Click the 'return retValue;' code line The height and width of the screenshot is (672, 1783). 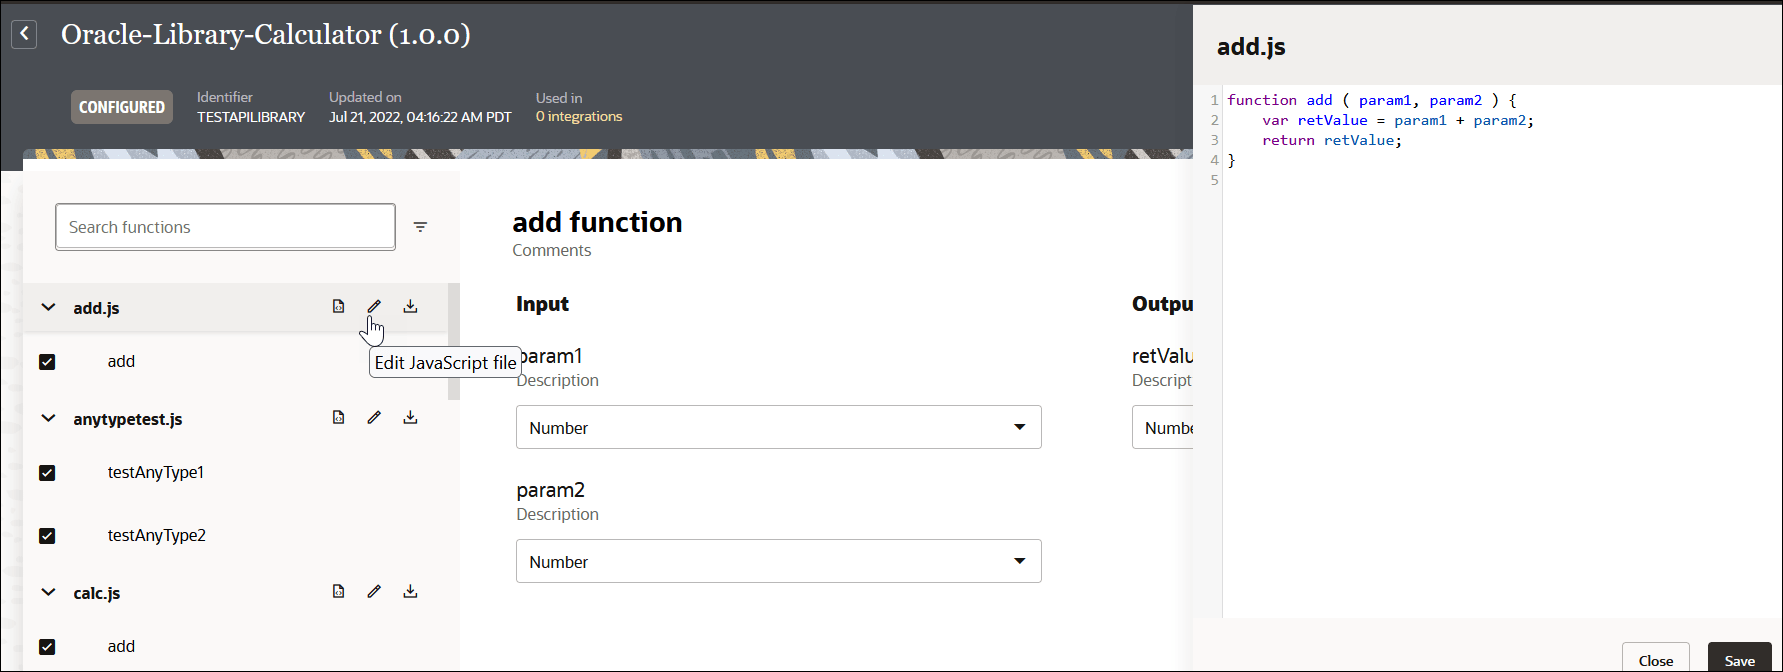[x=1332, y=140]
